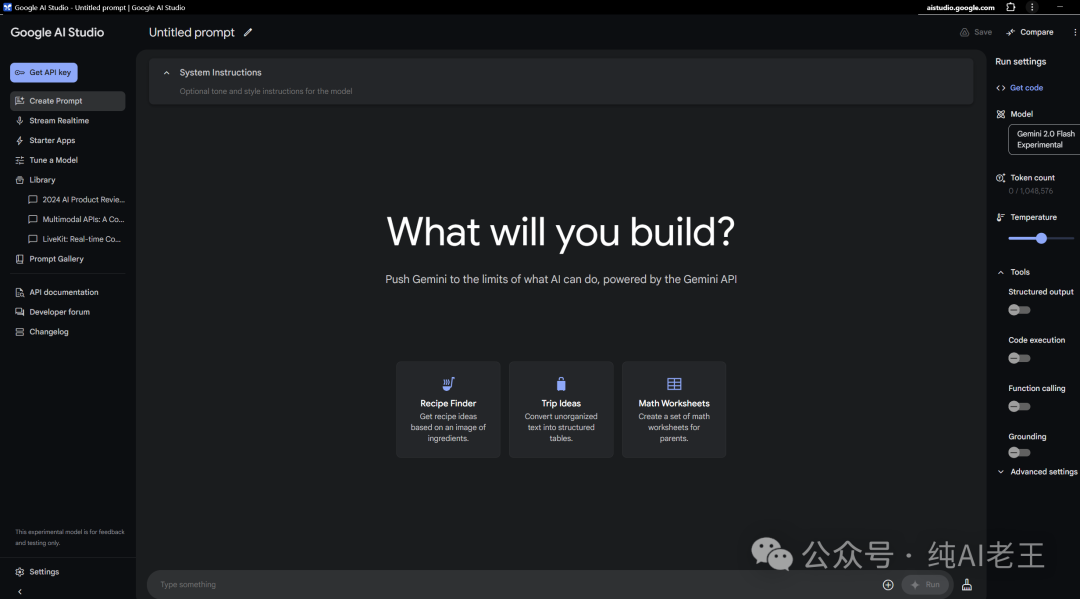This screenshot has height=599, width=1080.
Task: Click the API documentation icon
Action: point(19,293)
